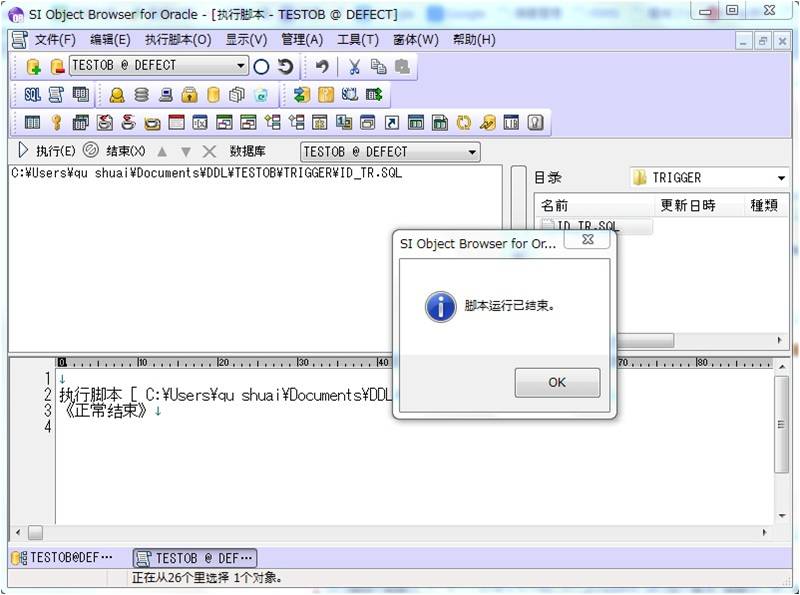The height and width of the screenshot is (595, 800).
Task: Click the SQL execution icon
Action: [x=33, y=94]
